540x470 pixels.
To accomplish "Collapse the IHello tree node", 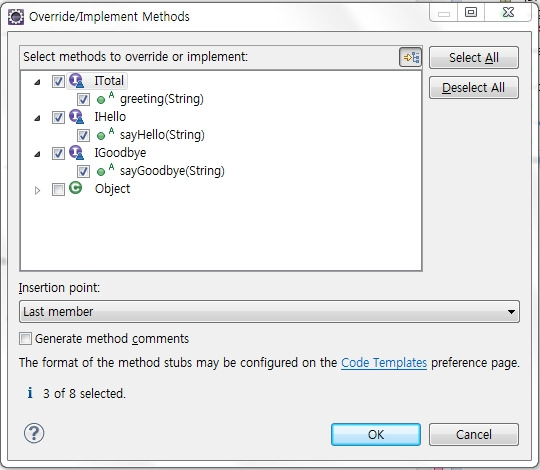I will (37, 118).
